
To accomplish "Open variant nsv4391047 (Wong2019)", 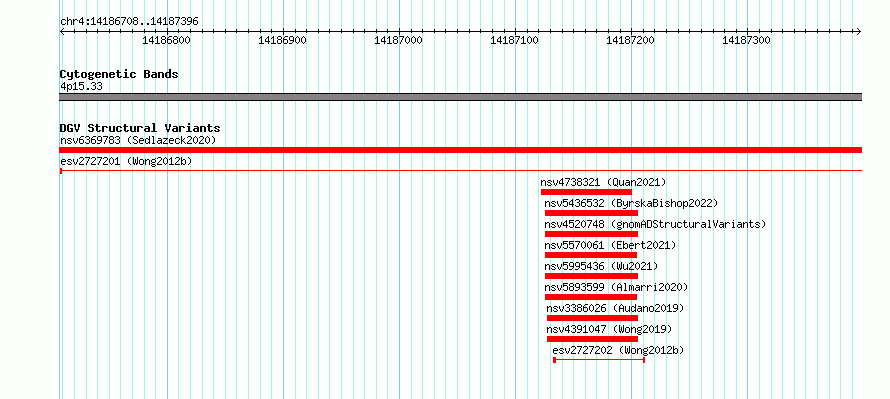I will (x=609, y=329).
